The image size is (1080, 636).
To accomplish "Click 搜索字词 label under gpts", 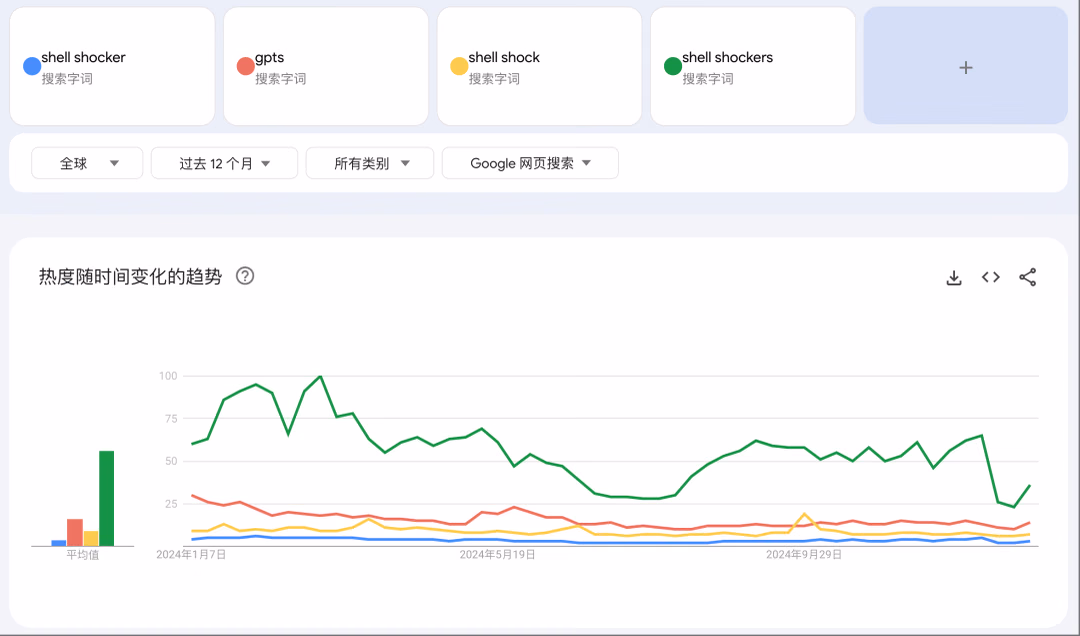I will click(280, 79).
